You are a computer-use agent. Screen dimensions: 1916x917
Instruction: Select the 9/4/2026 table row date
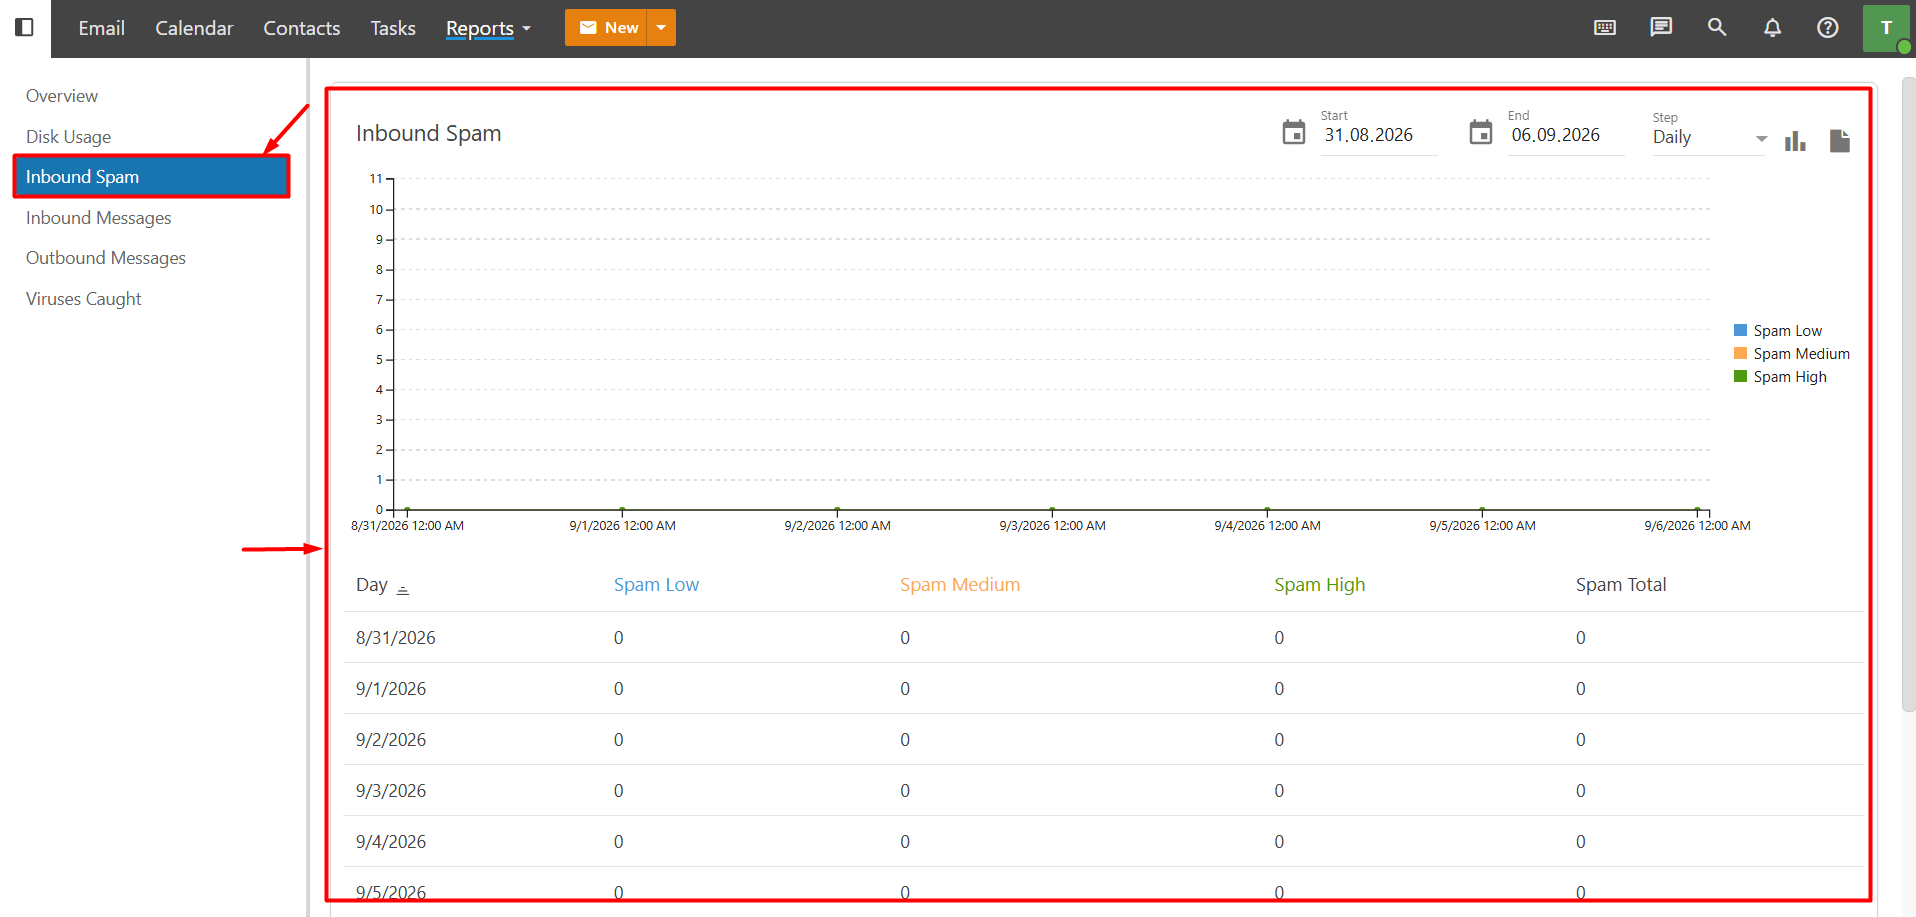(x=391, y=842)
